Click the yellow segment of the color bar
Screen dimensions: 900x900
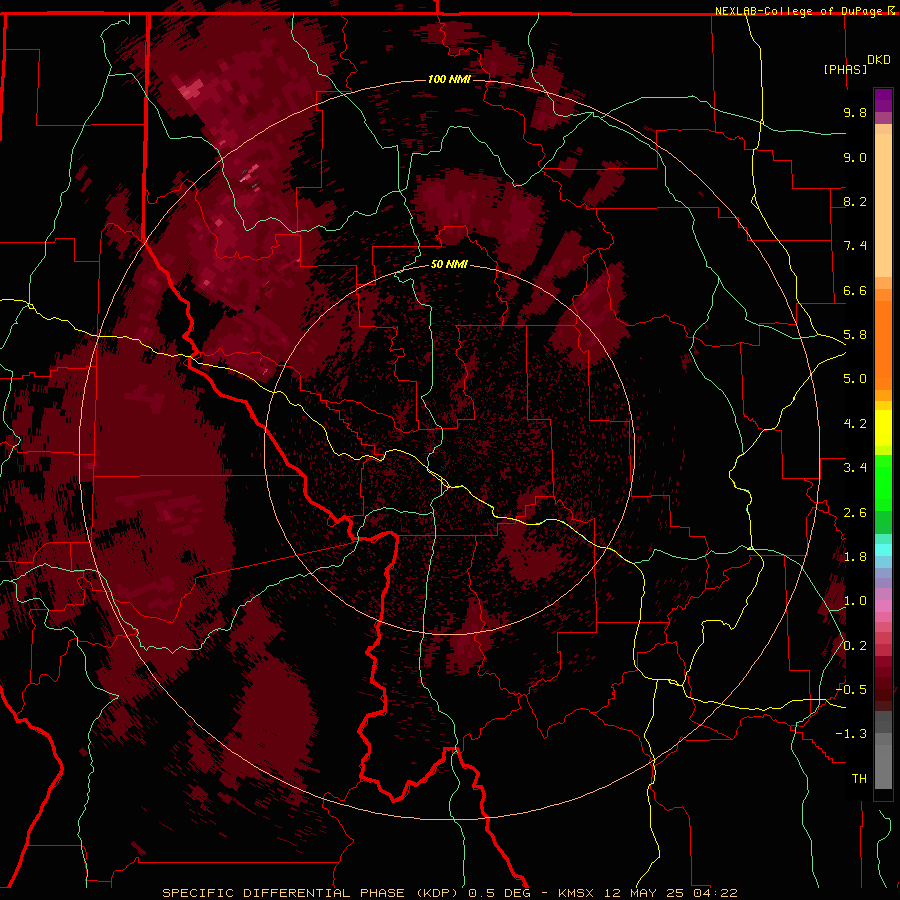883,428
